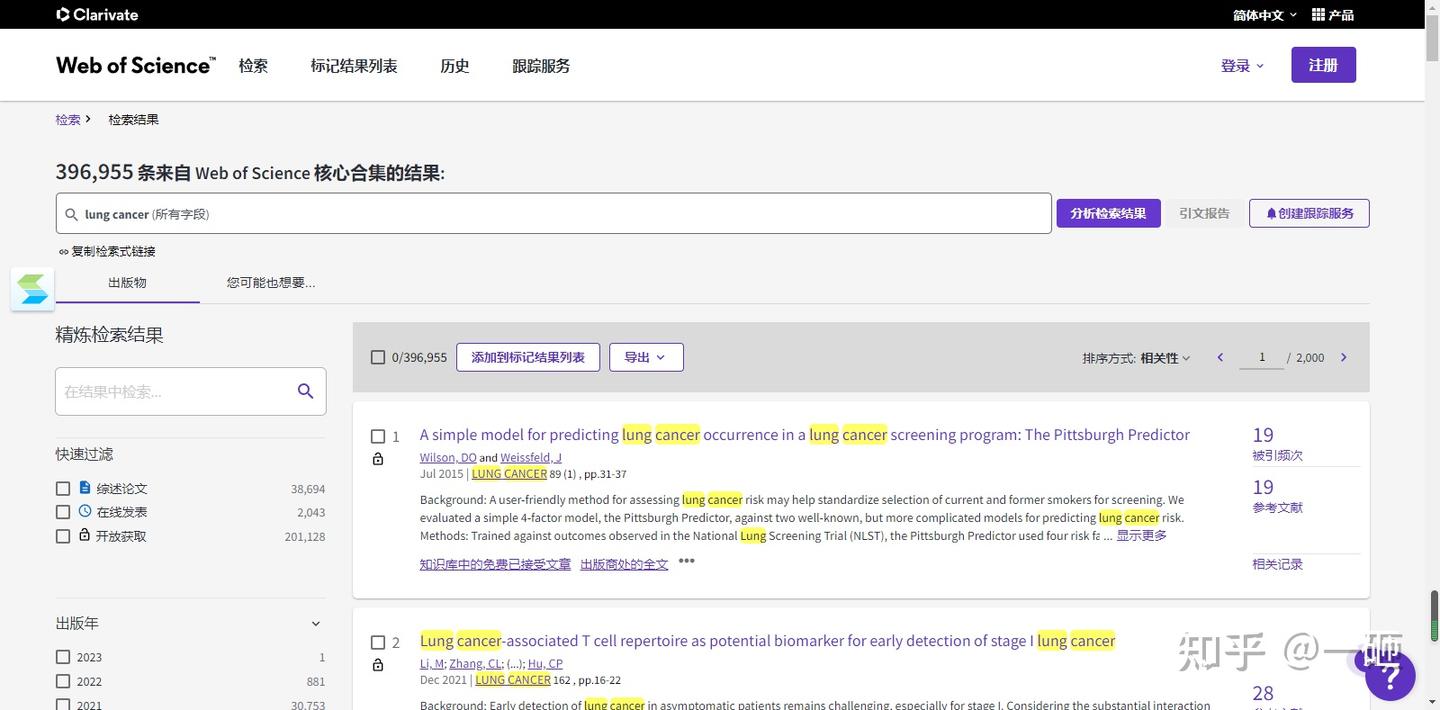Click the page number input field

tap(1261, 357)
